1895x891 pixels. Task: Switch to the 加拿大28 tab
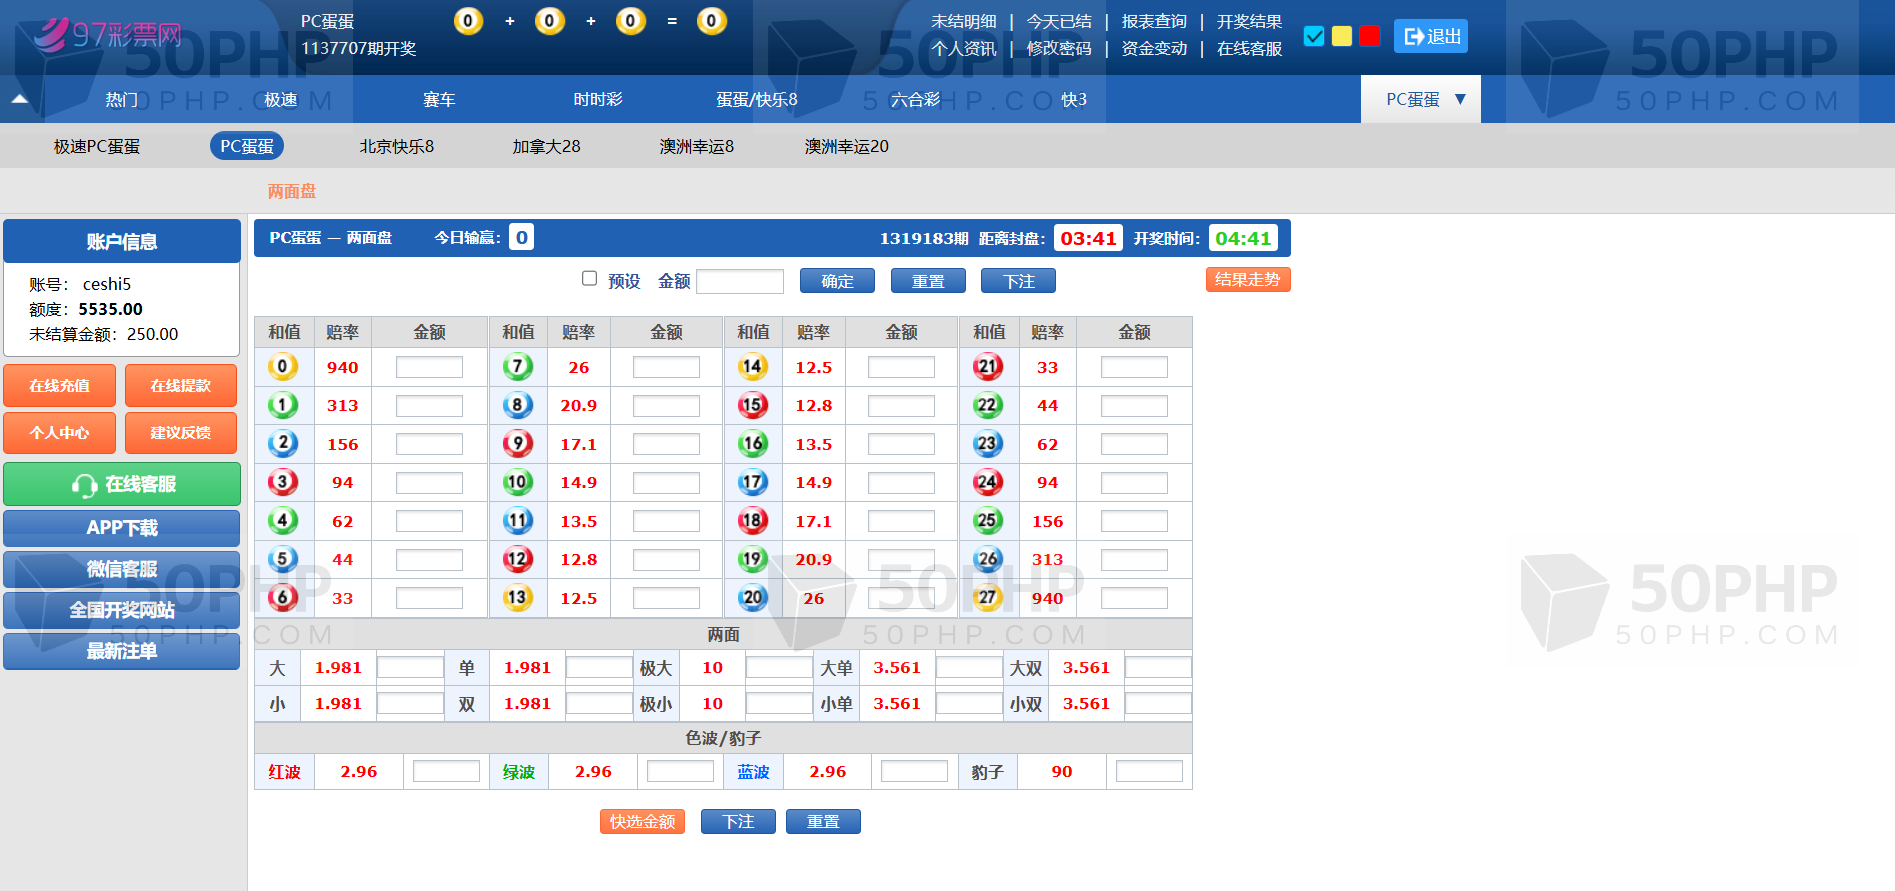coord(546,146)
